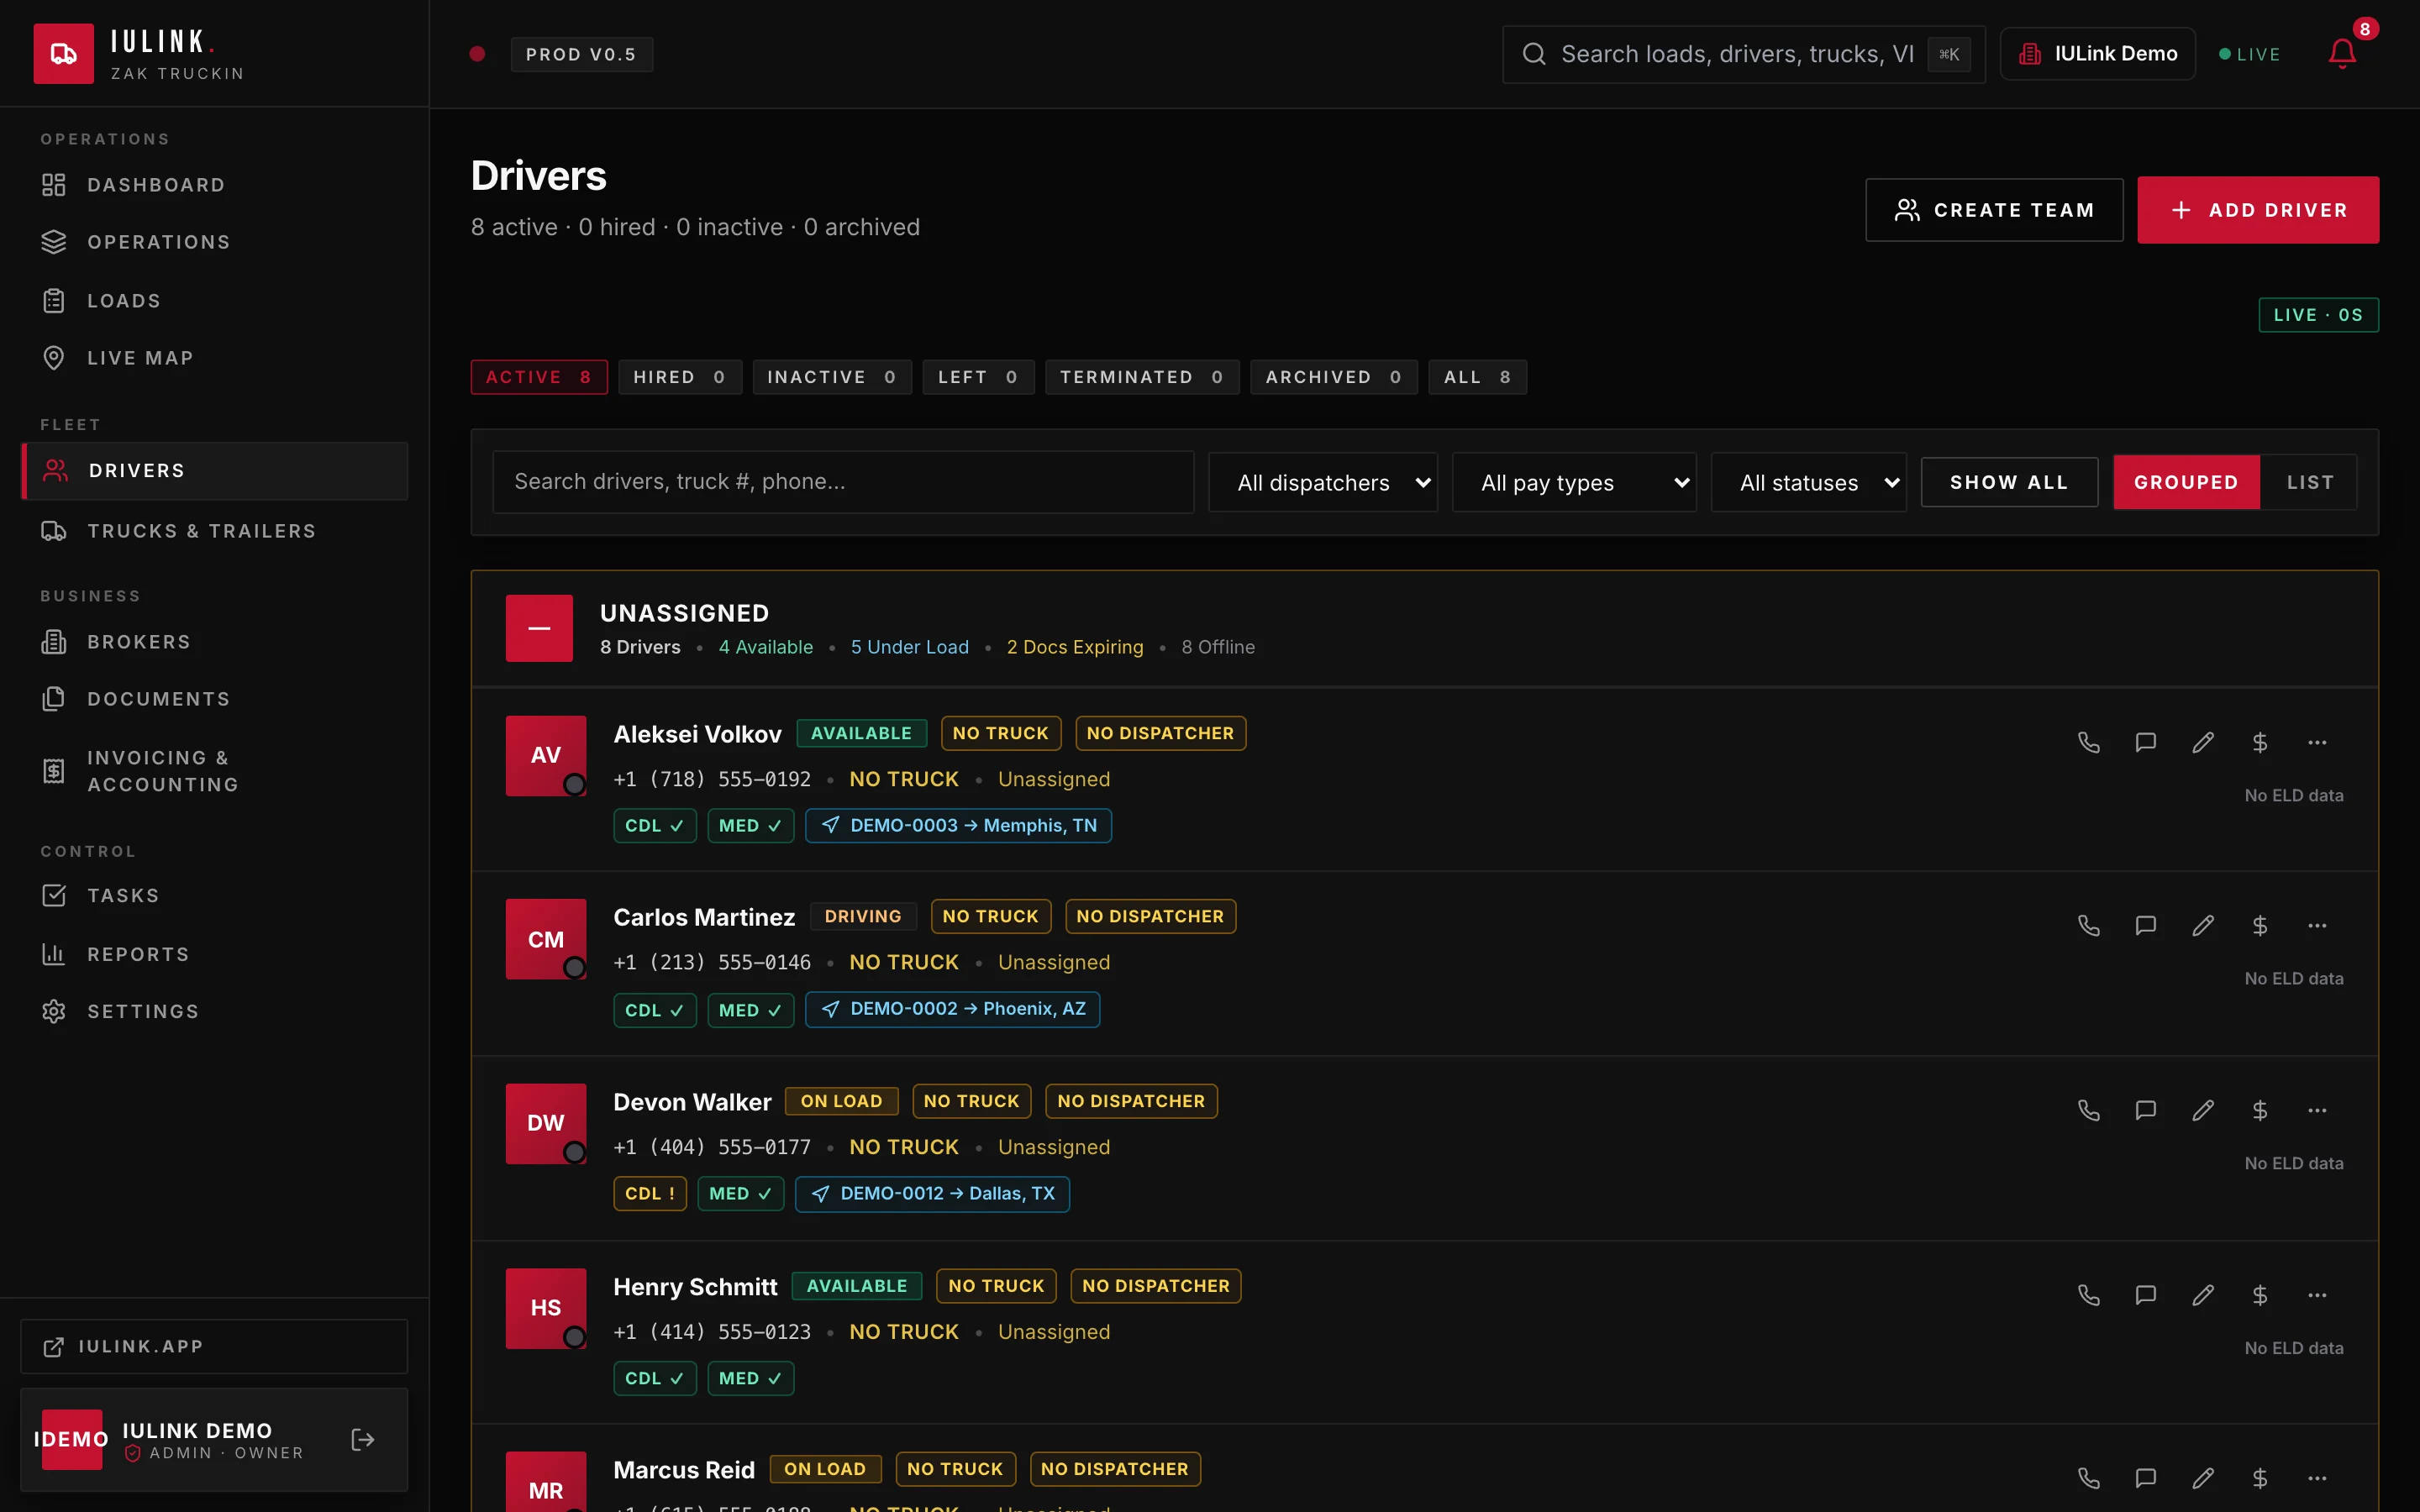Collapse the Unassigned group with minus button
This screenshot has width=2420, height=1512.
point(539,628)
